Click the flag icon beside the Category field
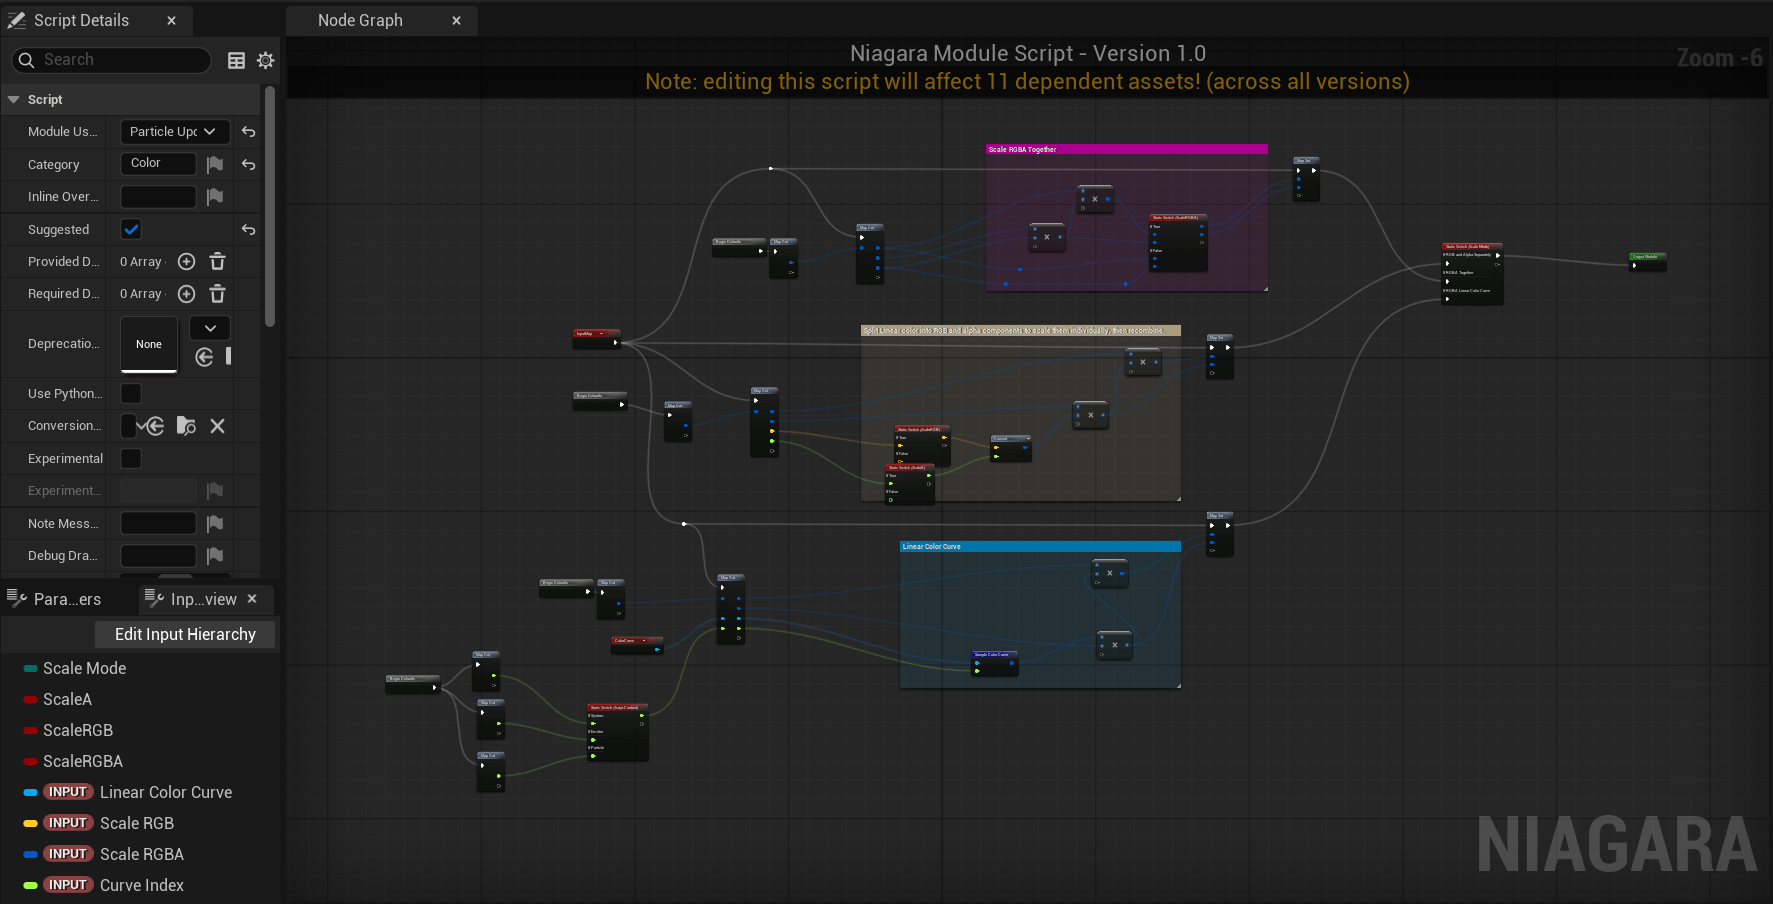Viewport: 1773px width, 904px height. 215,164
